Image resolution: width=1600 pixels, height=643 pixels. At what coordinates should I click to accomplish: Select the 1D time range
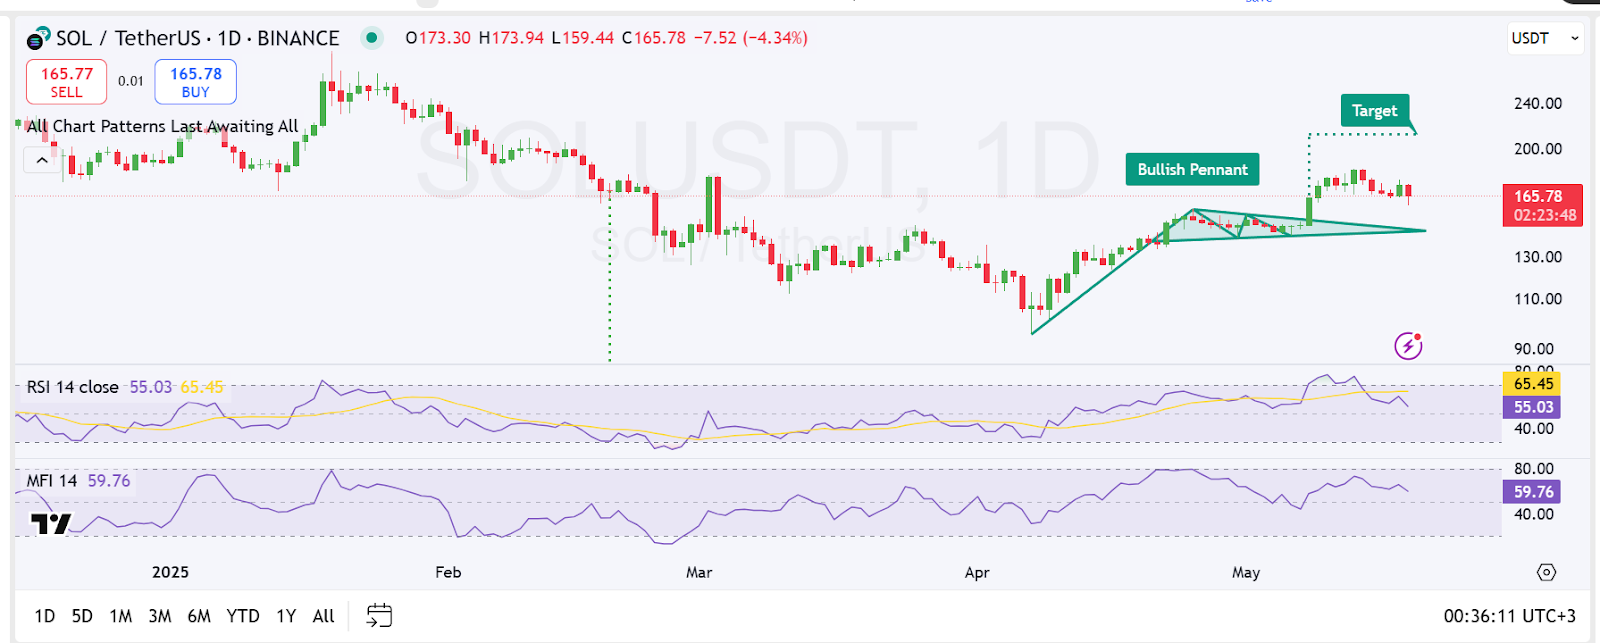click(45, 616)
